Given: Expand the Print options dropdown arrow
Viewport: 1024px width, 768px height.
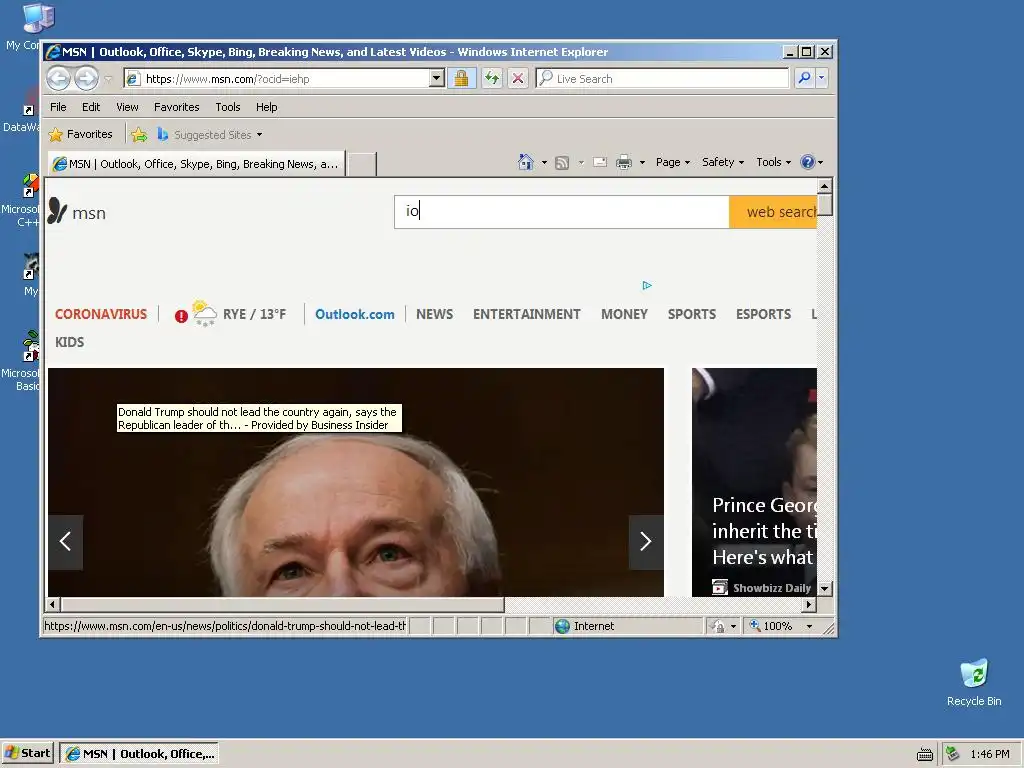Looking at the screenshot, I should tap(642, 163).
